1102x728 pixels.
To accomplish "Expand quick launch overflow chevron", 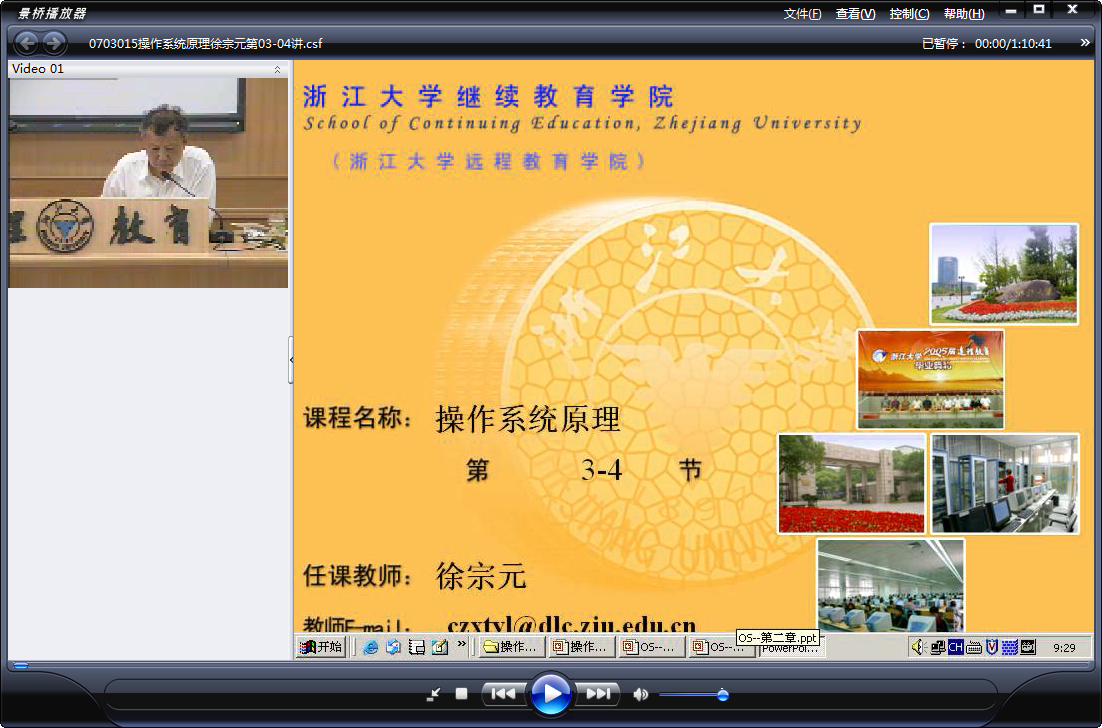I will (462, 644).
